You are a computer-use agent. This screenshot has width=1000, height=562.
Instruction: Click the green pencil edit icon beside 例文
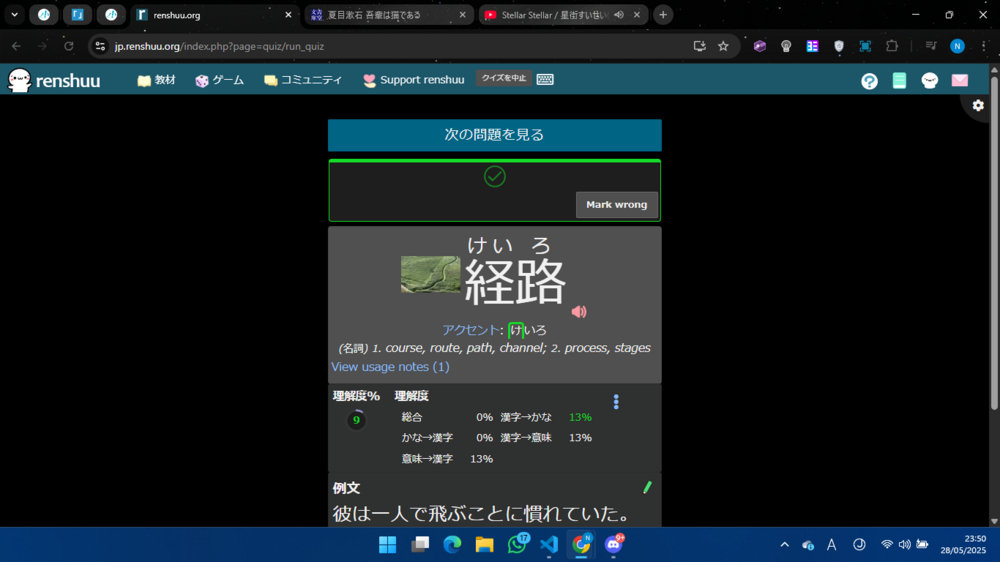pyautogui.click(x=647, y=487)
